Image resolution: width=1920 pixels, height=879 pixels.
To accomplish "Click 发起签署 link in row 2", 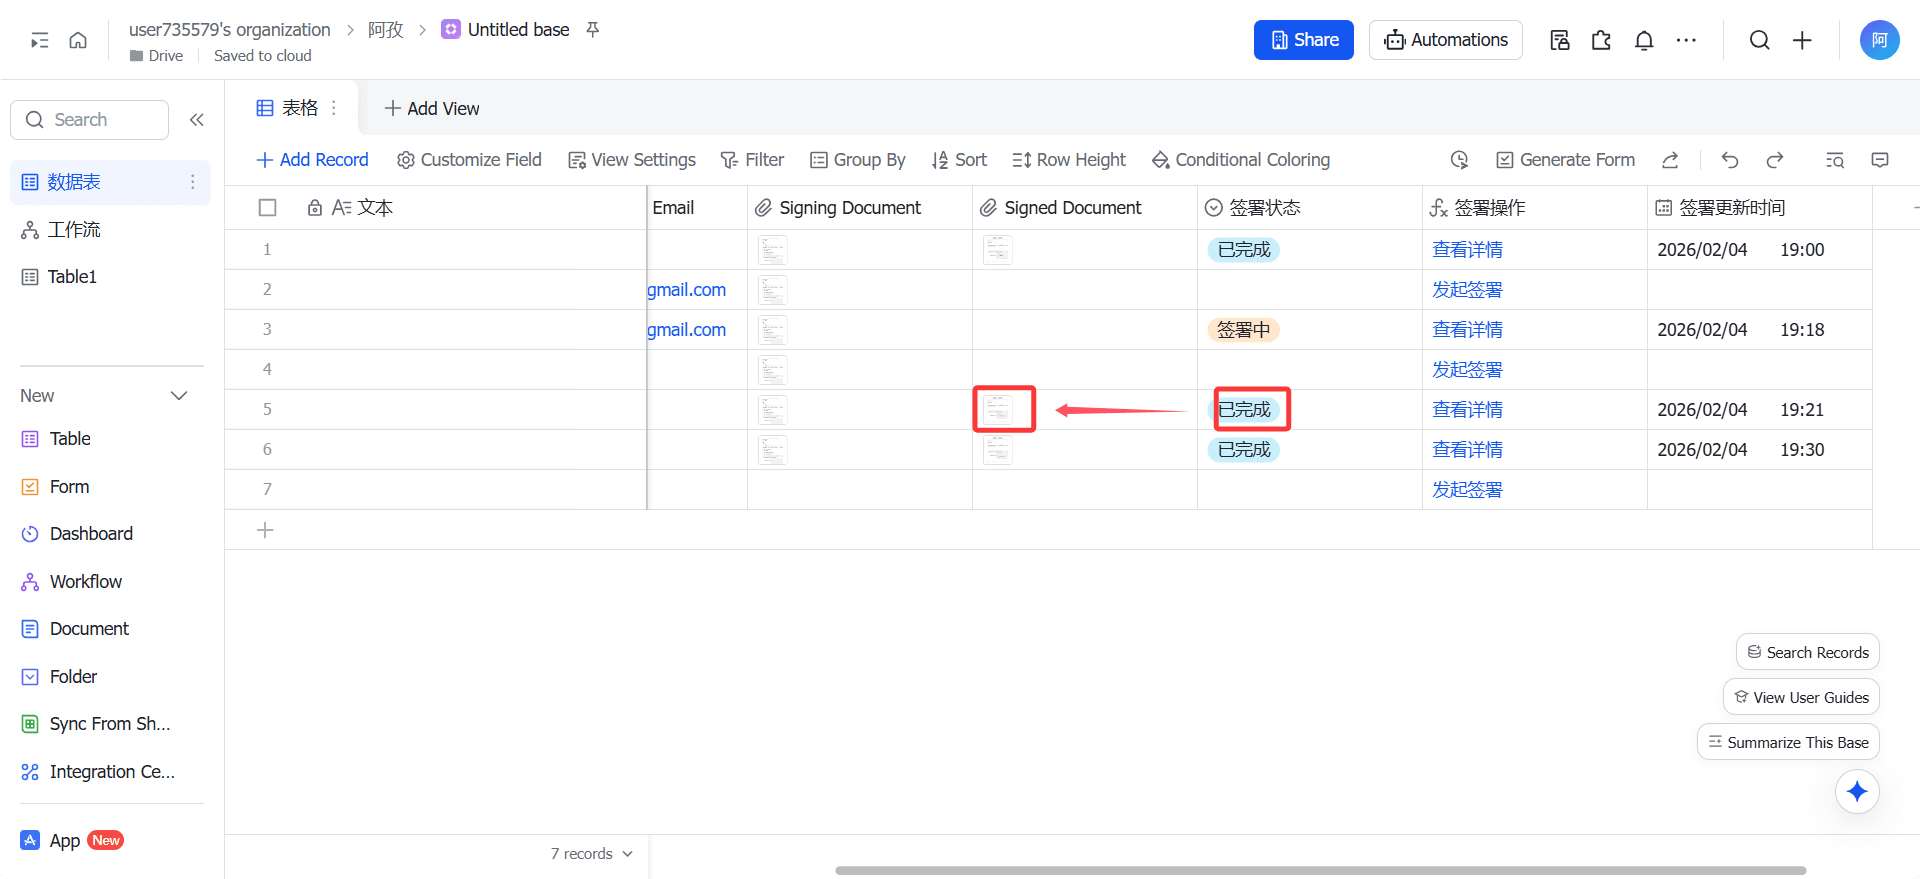I will pyautogui.click(x=1467, y=290).
